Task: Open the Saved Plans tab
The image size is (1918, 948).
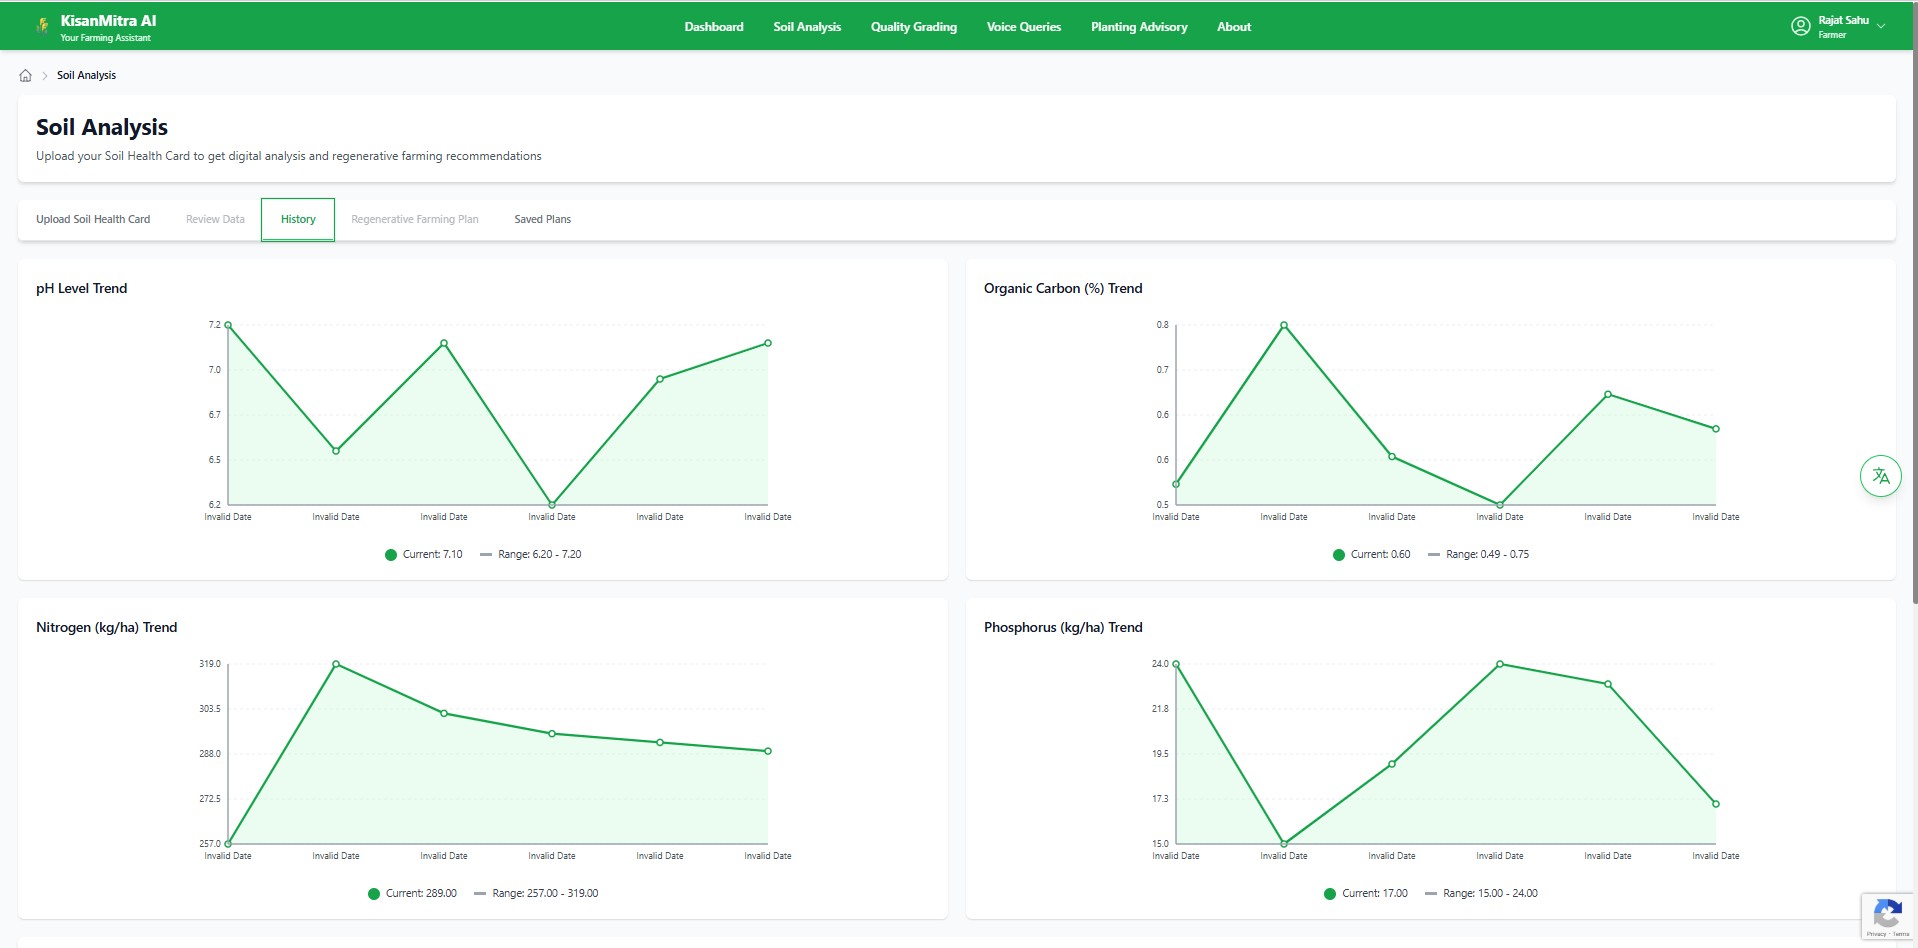Action: pyautogui.click(x=542, y=219)
